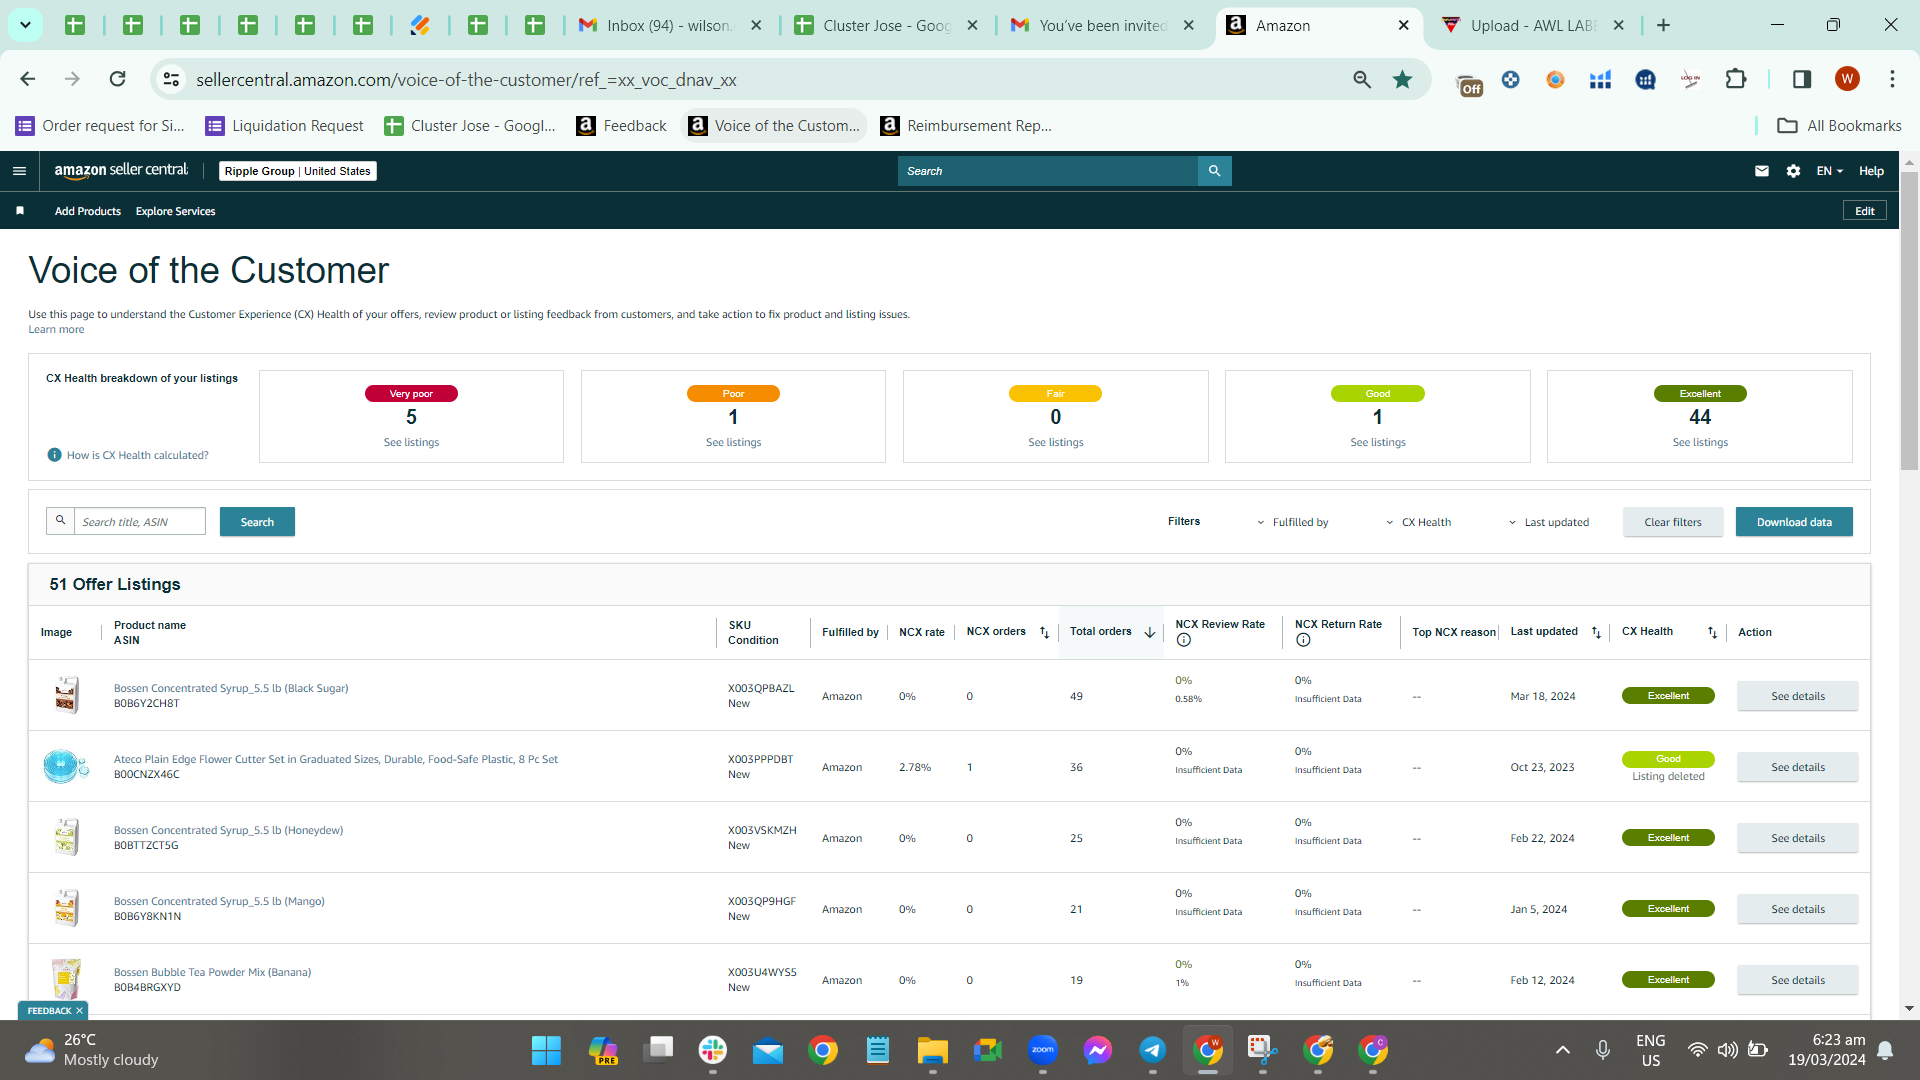This screenshot has width=1920, height=1080.
Task: Open See details for Ateco Flower Cutter Set
Action: [x=1798, y=767]
